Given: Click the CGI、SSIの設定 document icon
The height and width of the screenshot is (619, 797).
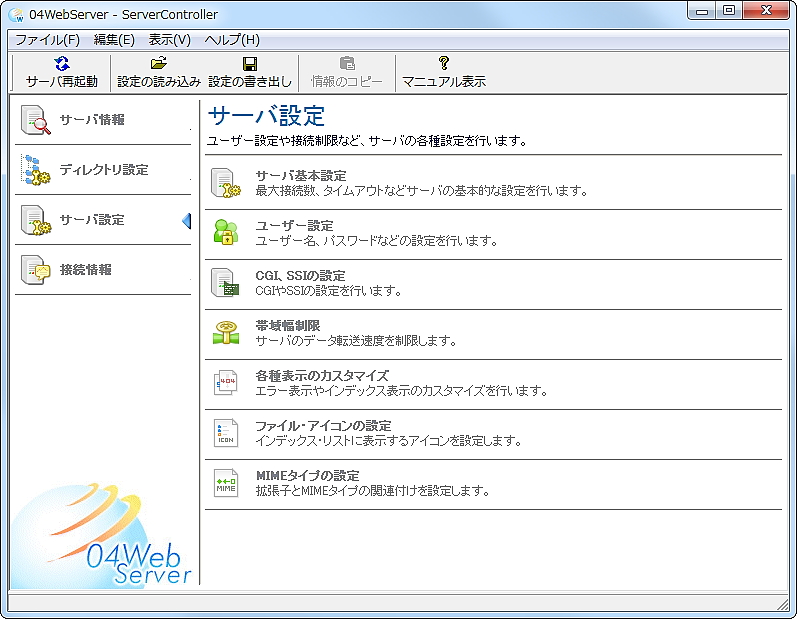Looking at the screenshot, I should [x=226, y=283].
